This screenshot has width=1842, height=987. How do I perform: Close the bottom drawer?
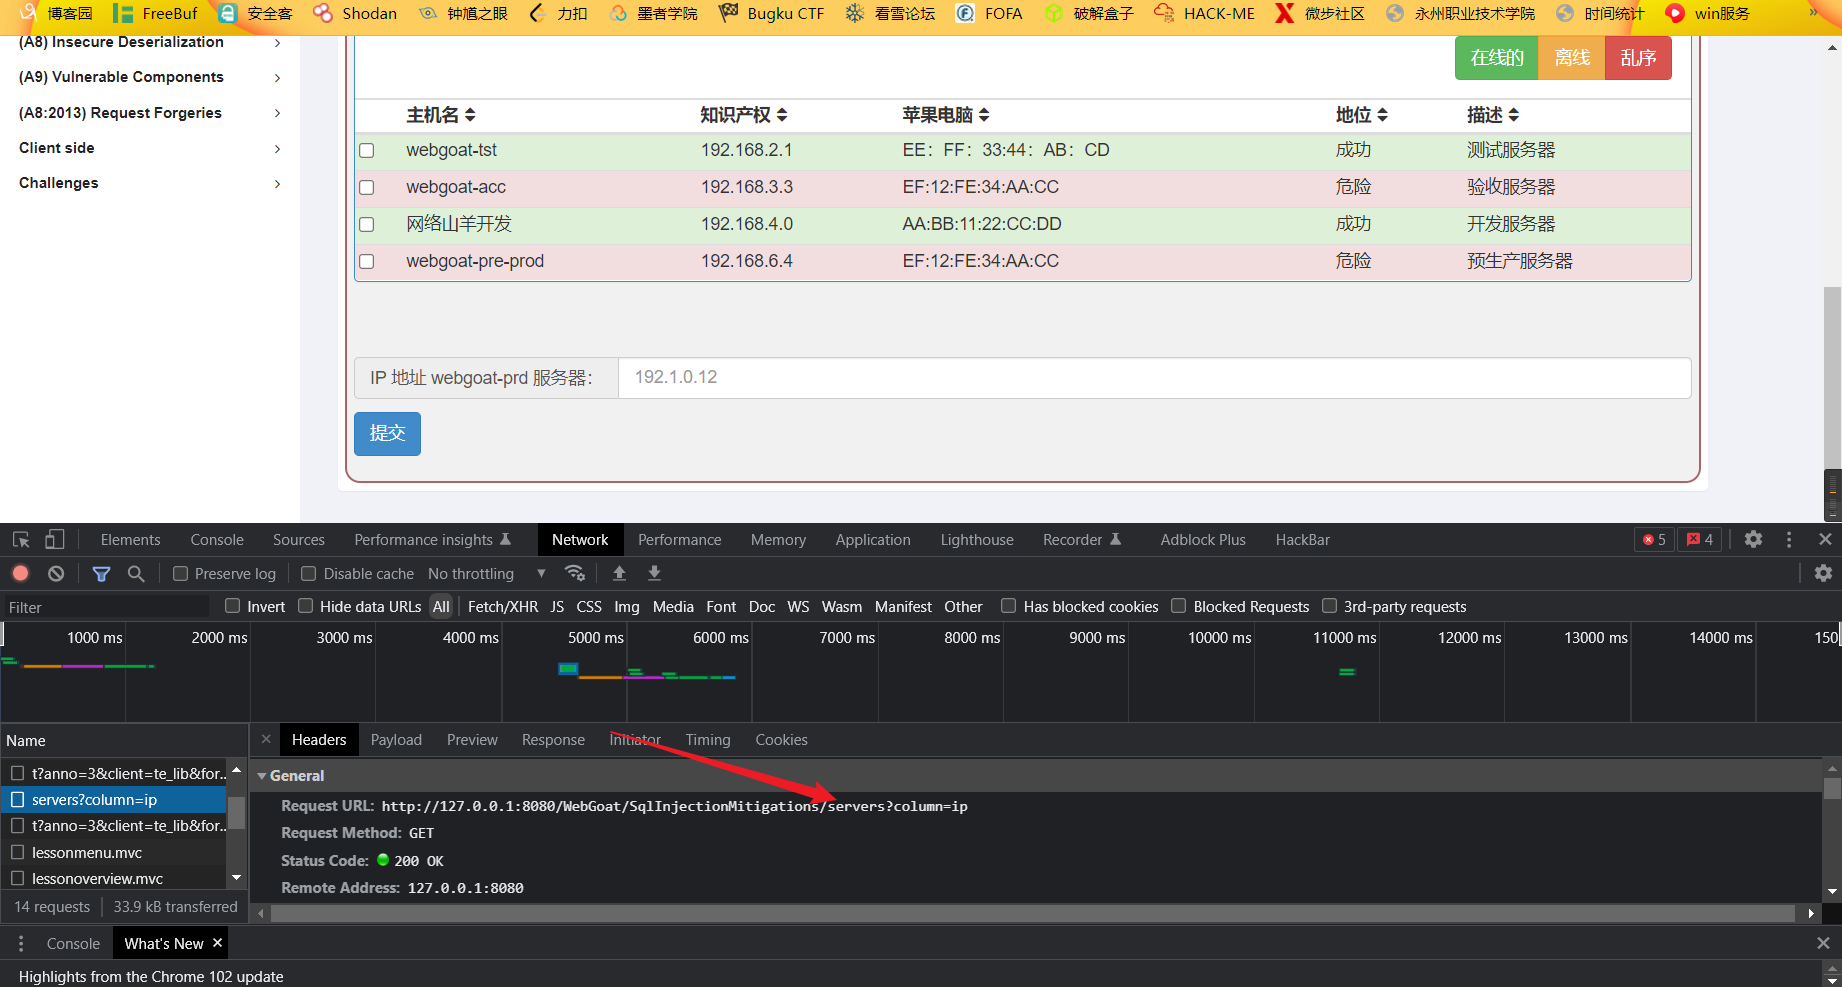1823,944
